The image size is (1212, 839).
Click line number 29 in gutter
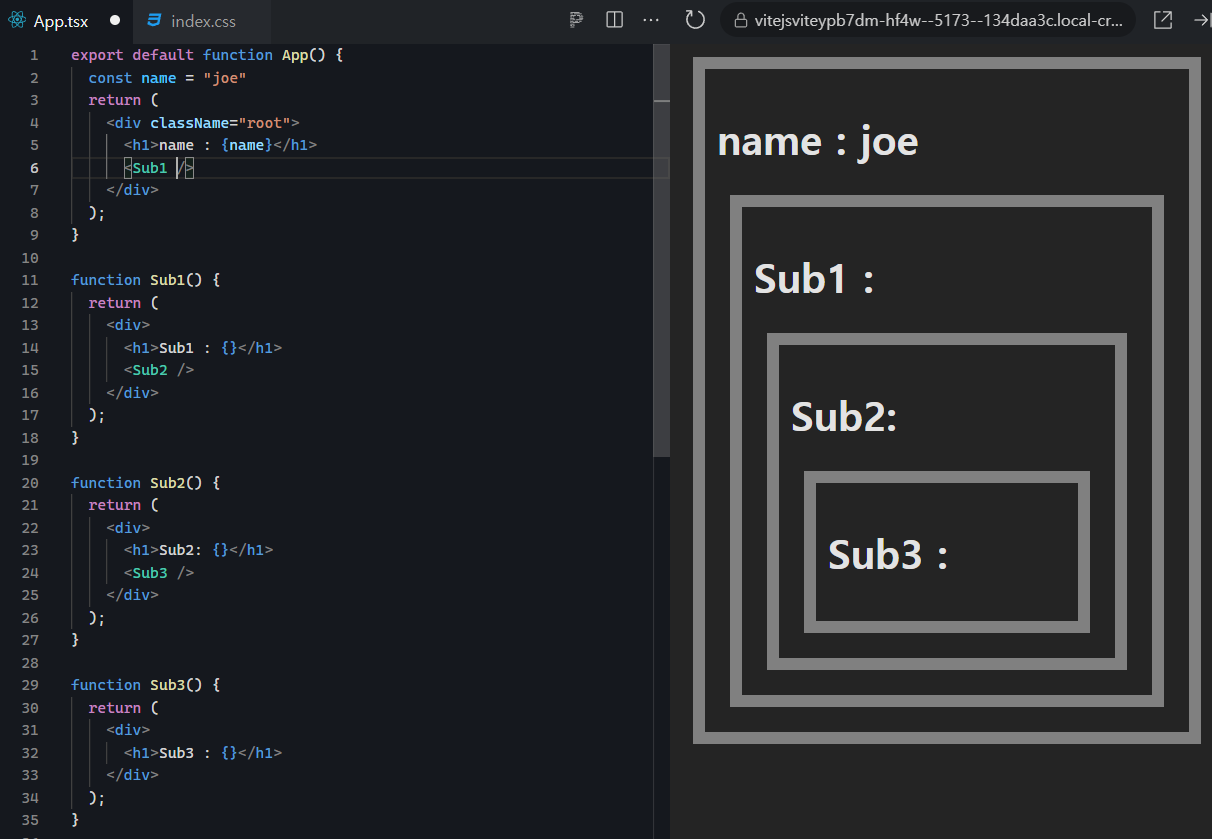tap(30, 685)
